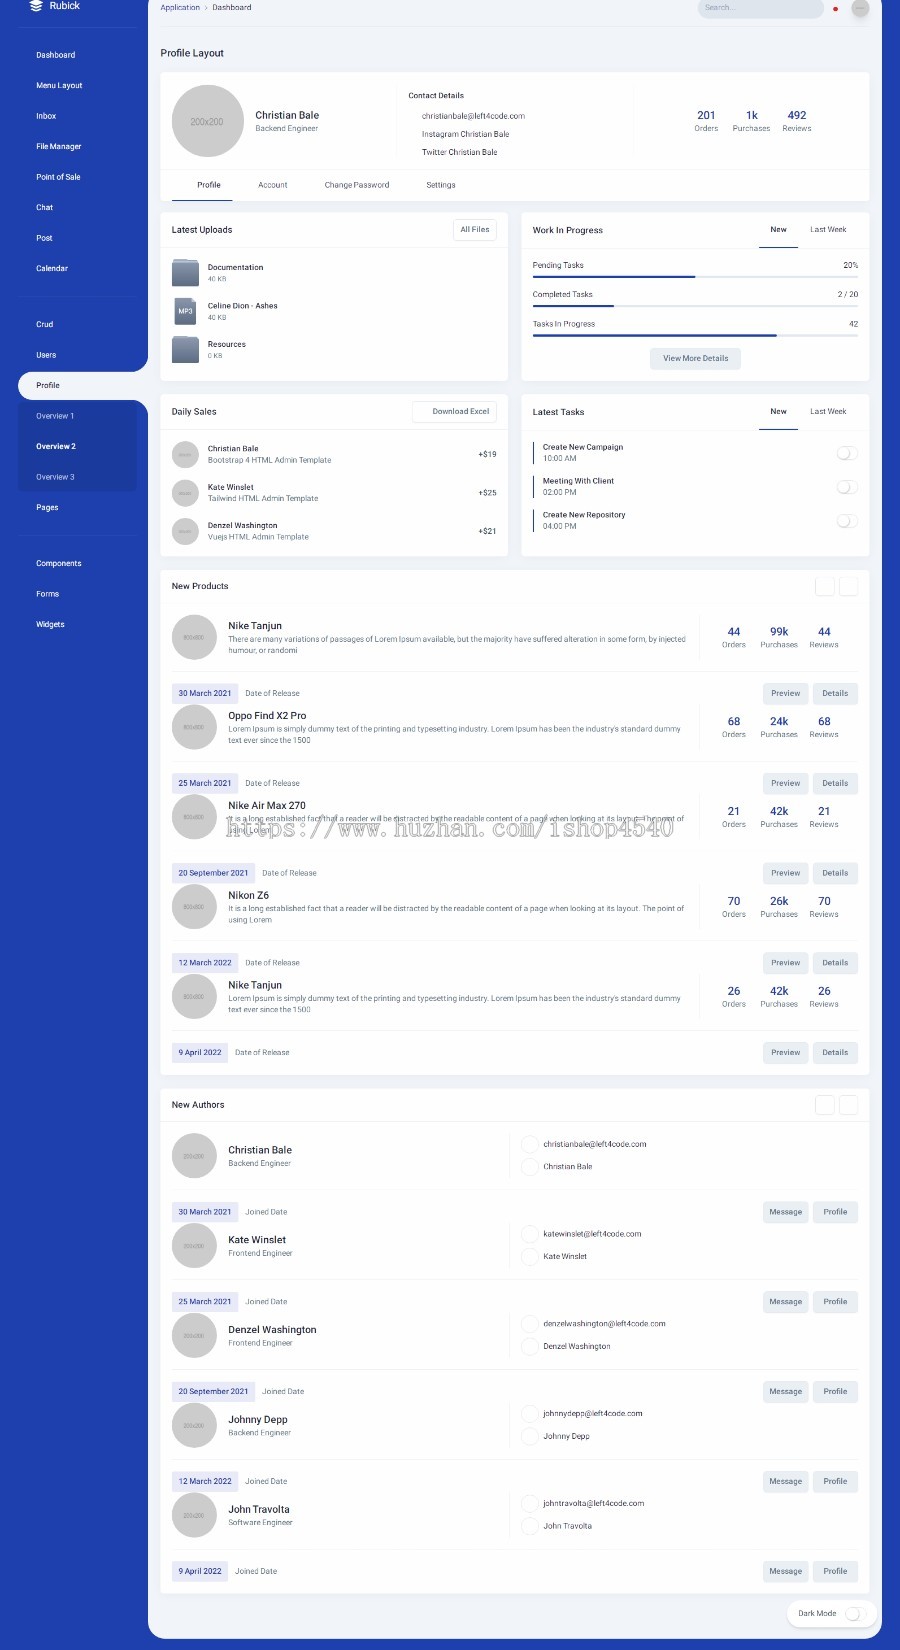Toggle the Meeting With Client task switch
Screen dimensions: 900x1650
click(x=847, y=487)
